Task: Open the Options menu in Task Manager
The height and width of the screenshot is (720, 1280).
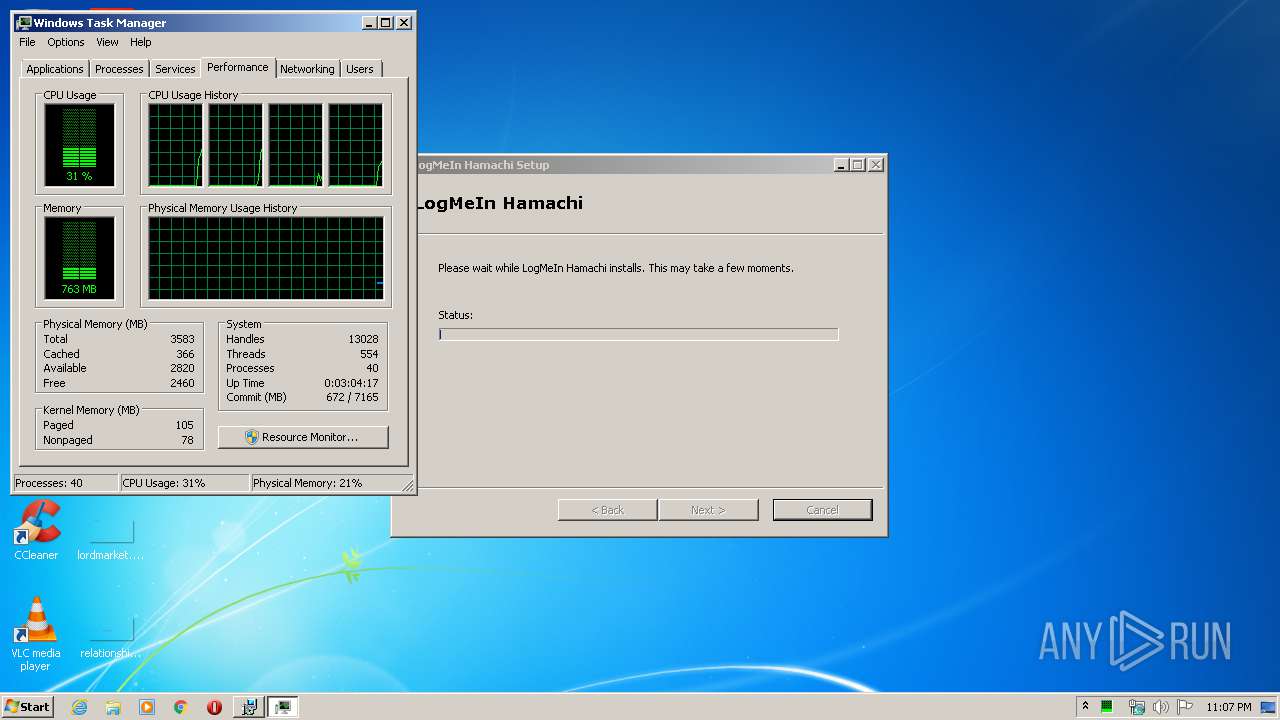Action: point(66,42)
